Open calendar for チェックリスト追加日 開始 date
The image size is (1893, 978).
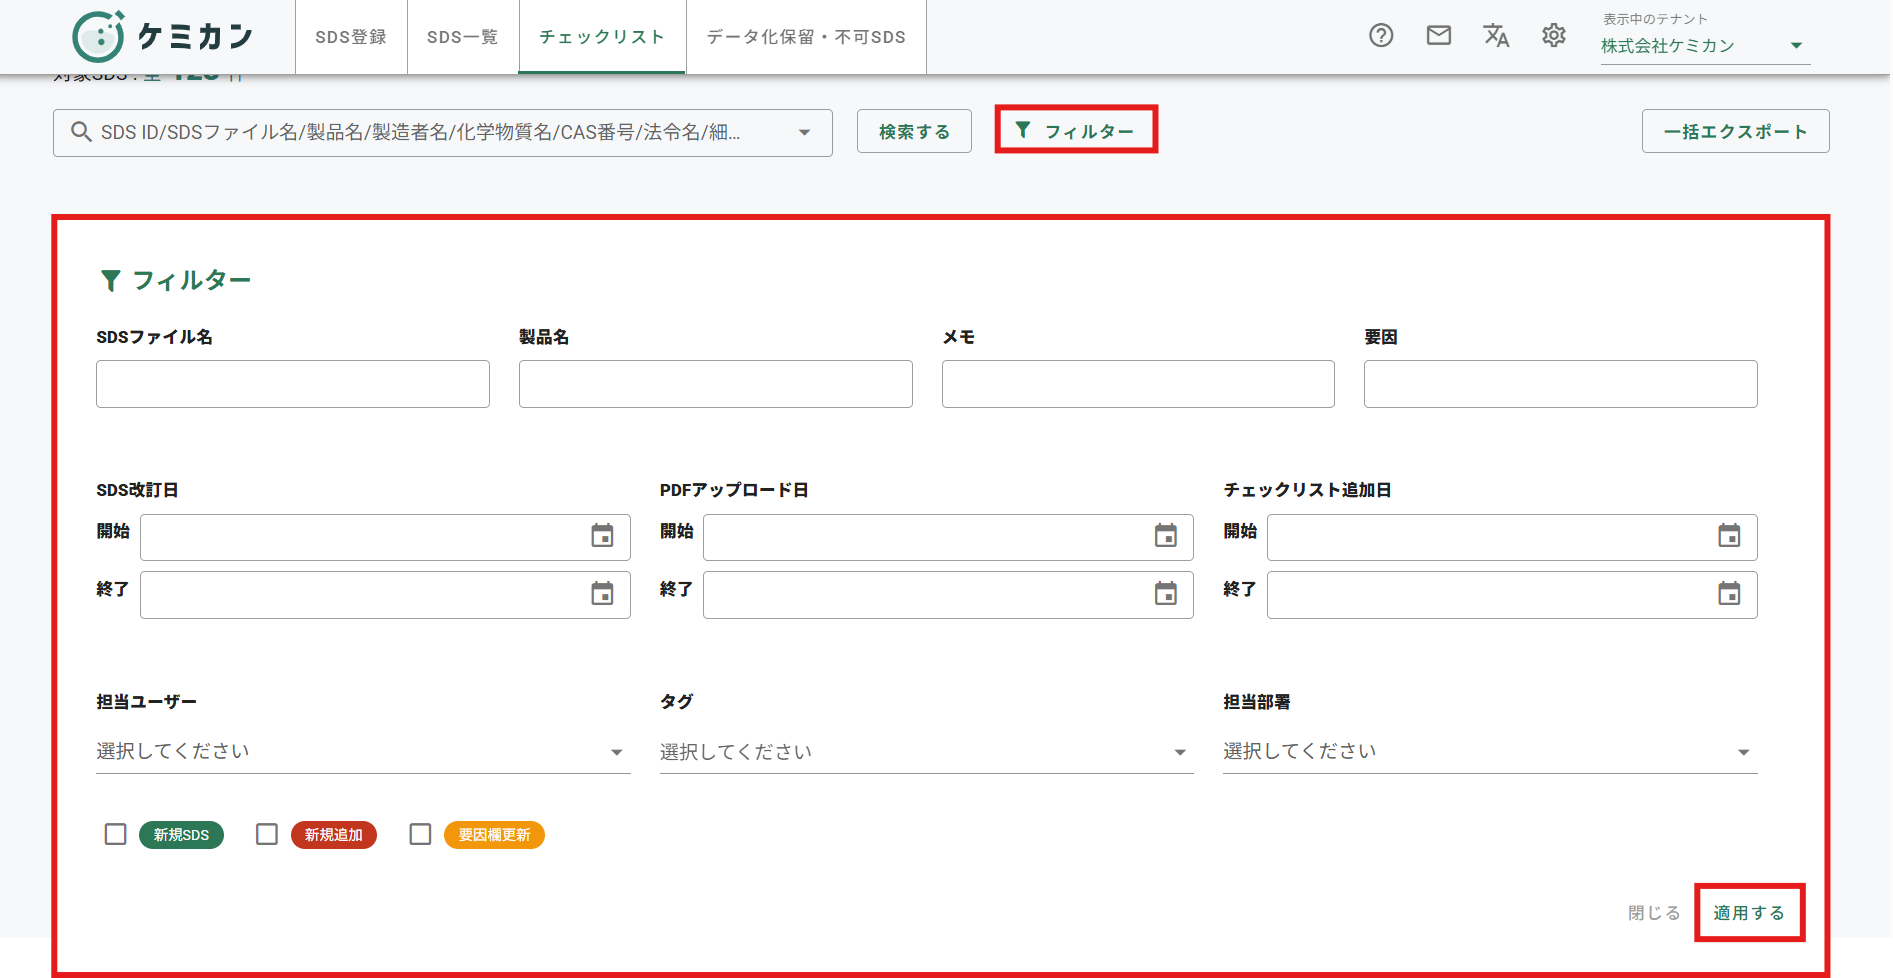point(1729,536)
